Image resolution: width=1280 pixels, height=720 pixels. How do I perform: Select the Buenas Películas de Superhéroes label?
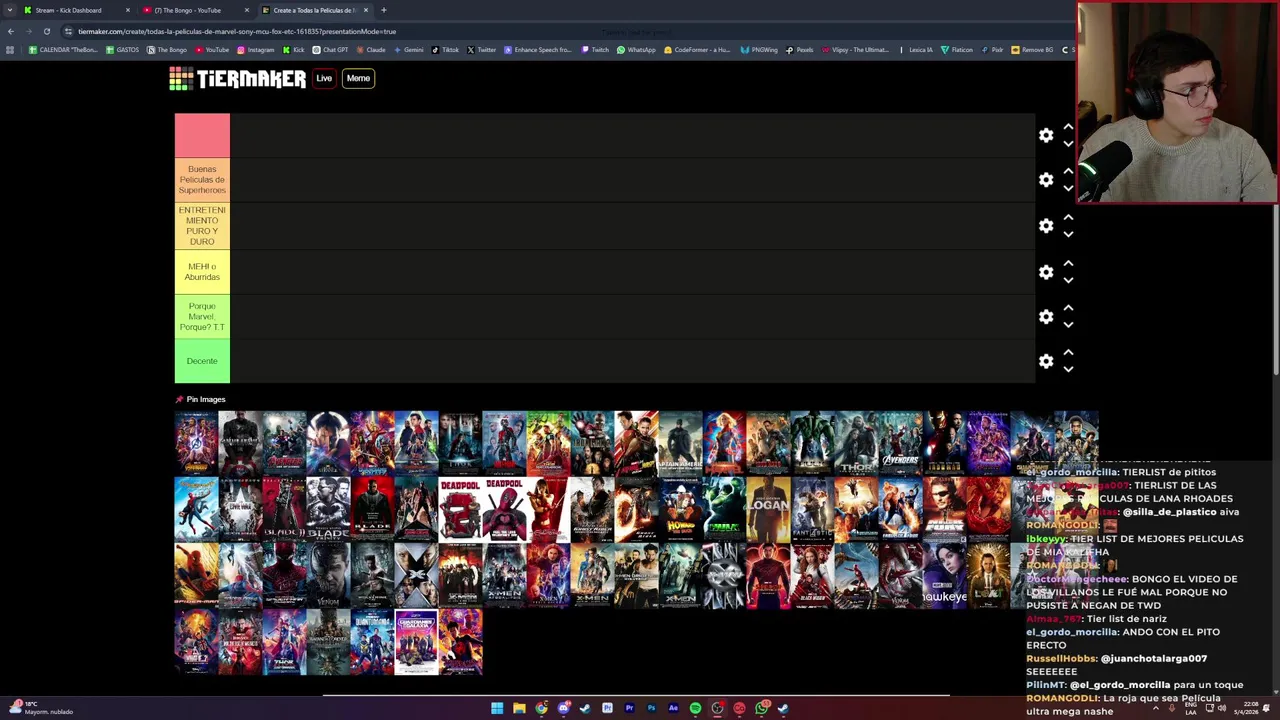(202, 180)
